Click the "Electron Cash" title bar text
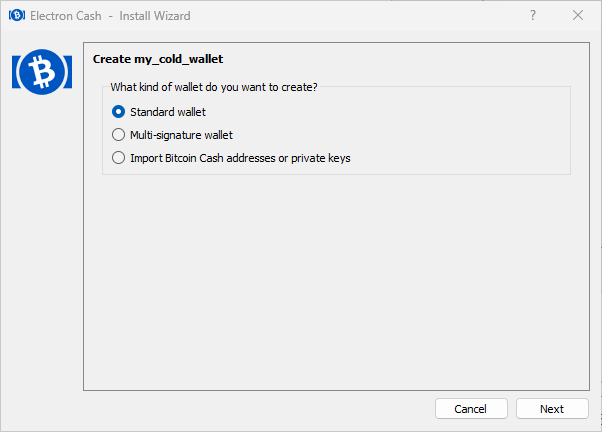Image resolution: width=602 pixels, height=432 pixels. coord(66,16)
